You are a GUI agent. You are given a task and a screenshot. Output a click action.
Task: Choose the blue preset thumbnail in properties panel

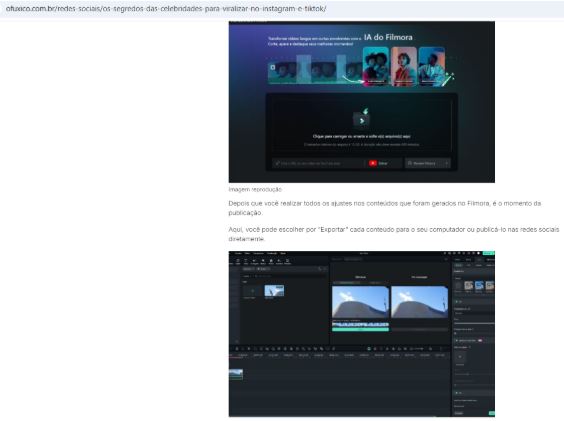coord(479,286)
